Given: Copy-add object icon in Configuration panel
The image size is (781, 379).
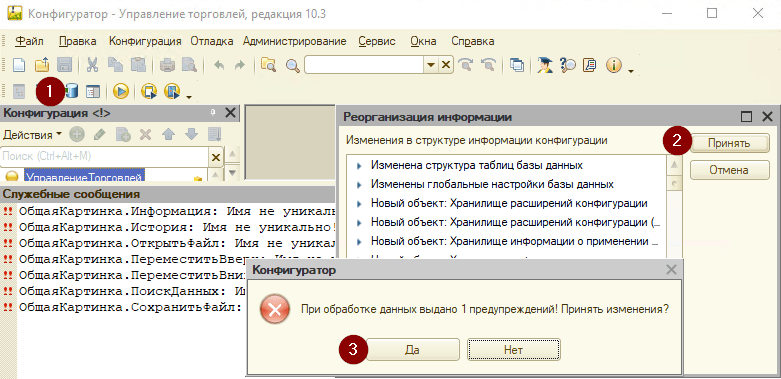Looking at the screenshot, I should [123, 134].
